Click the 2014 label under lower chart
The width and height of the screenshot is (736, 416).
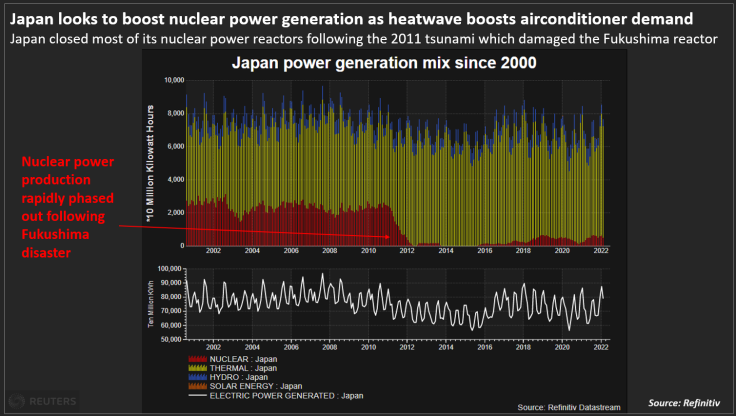446,347
